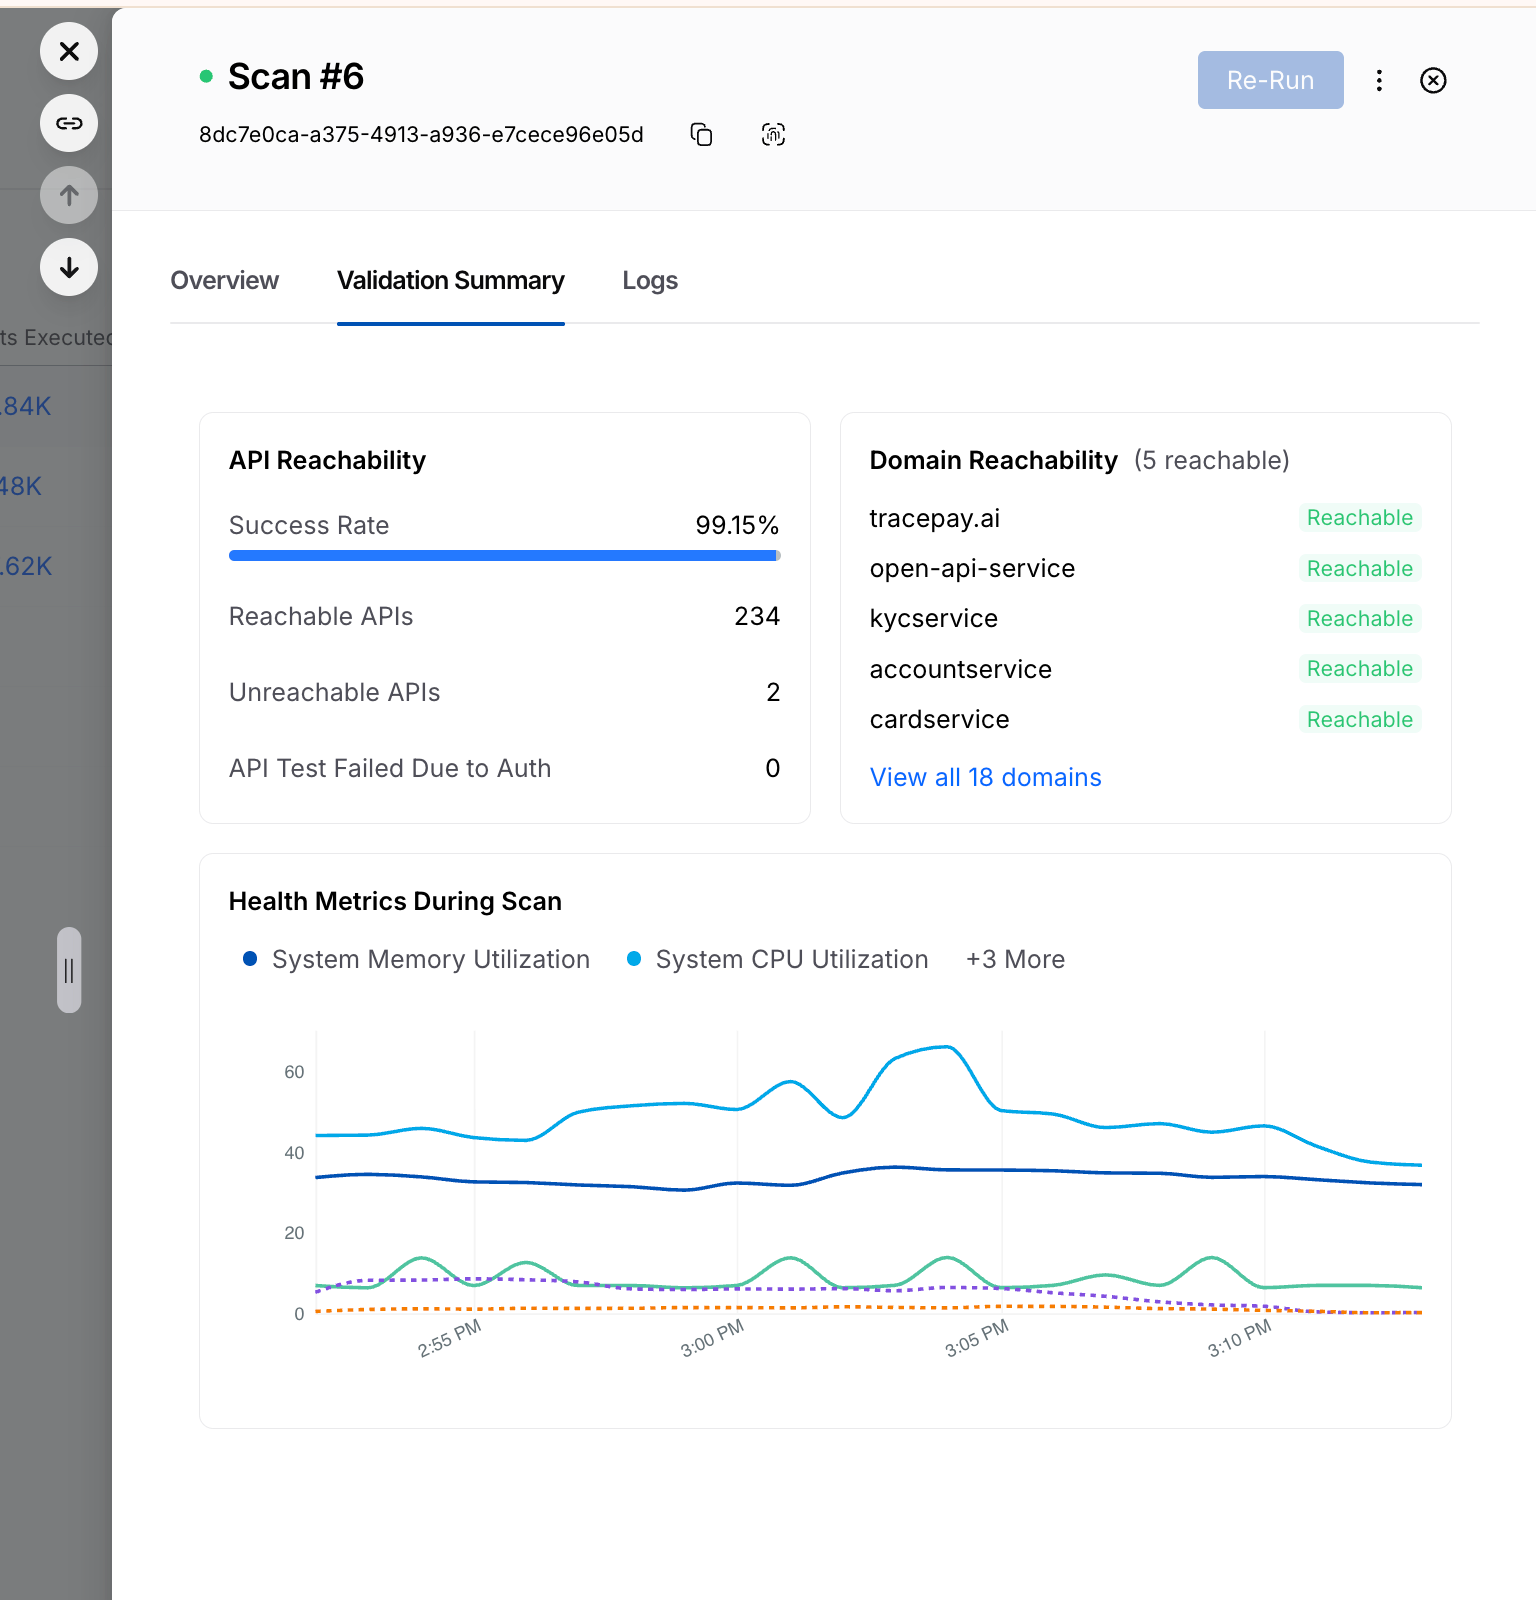1536x1600 pixels.
Task: Click Reachable badge for open-api-service
Action: pyautogui.click(x=1359, y=568)
